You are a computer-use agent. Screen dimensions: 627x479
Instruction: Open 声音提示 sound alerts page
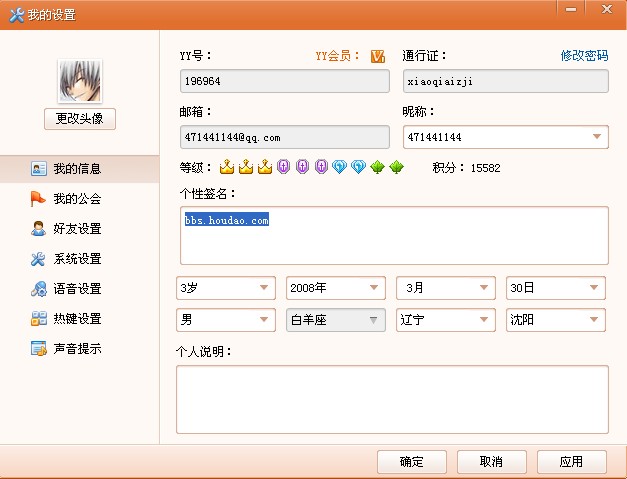tap(80, 349)
